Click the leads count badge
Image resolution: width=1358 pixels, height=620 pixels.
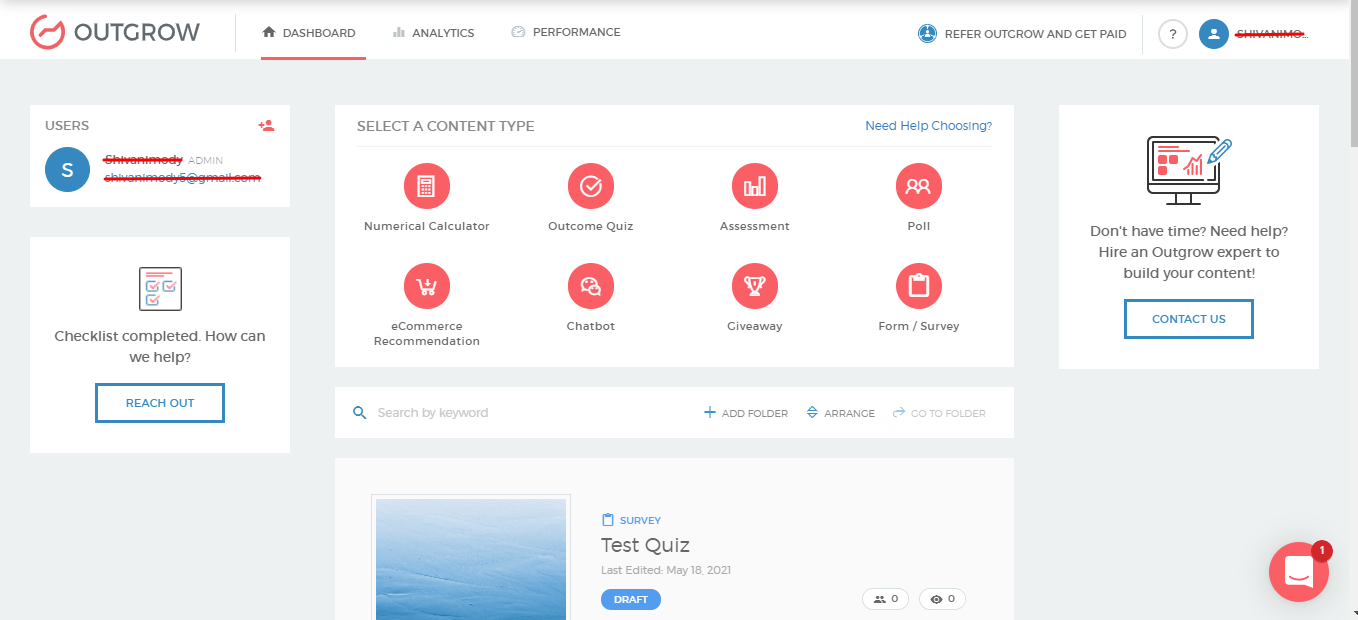885,599
